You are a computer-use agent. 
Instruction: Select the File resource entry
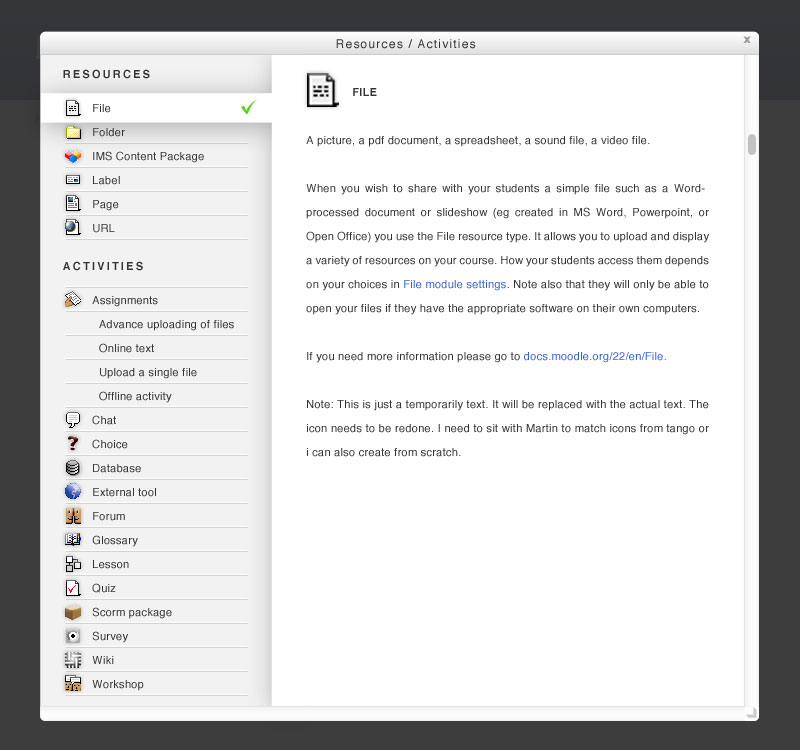tap(156, 108)
